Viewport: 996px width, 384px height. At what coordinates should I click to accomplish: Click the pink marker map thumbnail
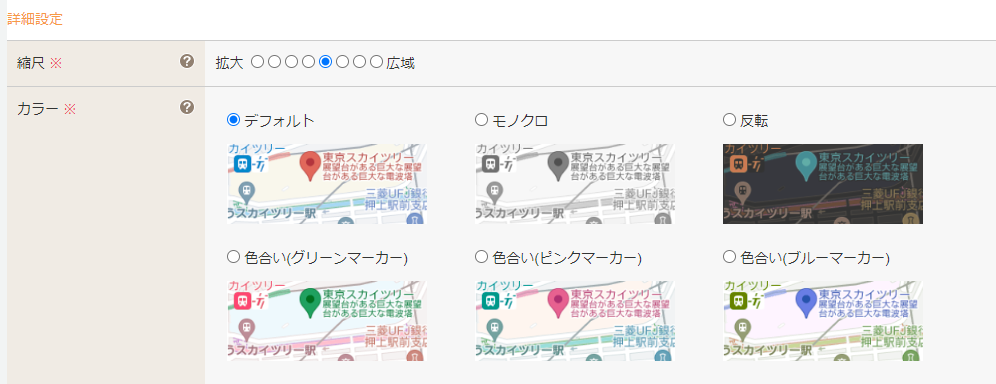(x=575, y=321)
